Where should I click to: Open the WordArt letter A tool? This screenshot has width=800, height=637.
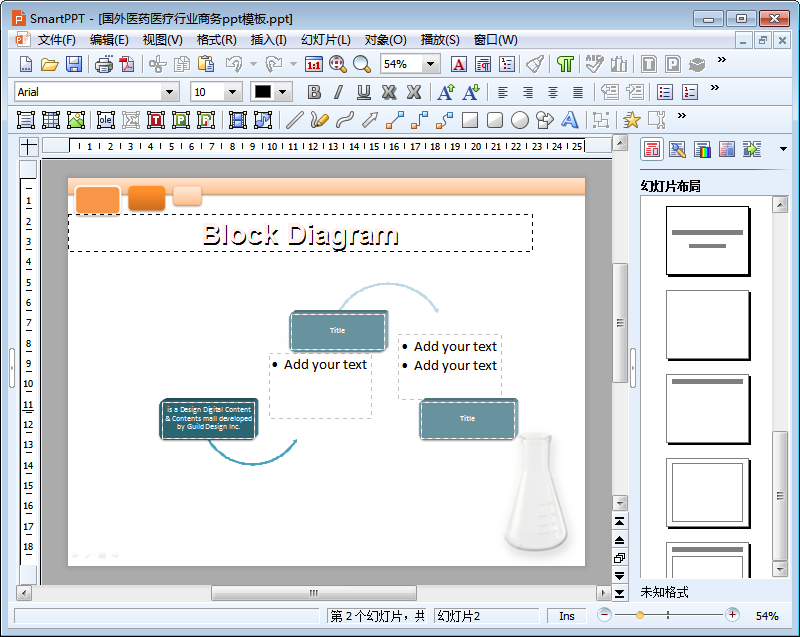[570, 120]
